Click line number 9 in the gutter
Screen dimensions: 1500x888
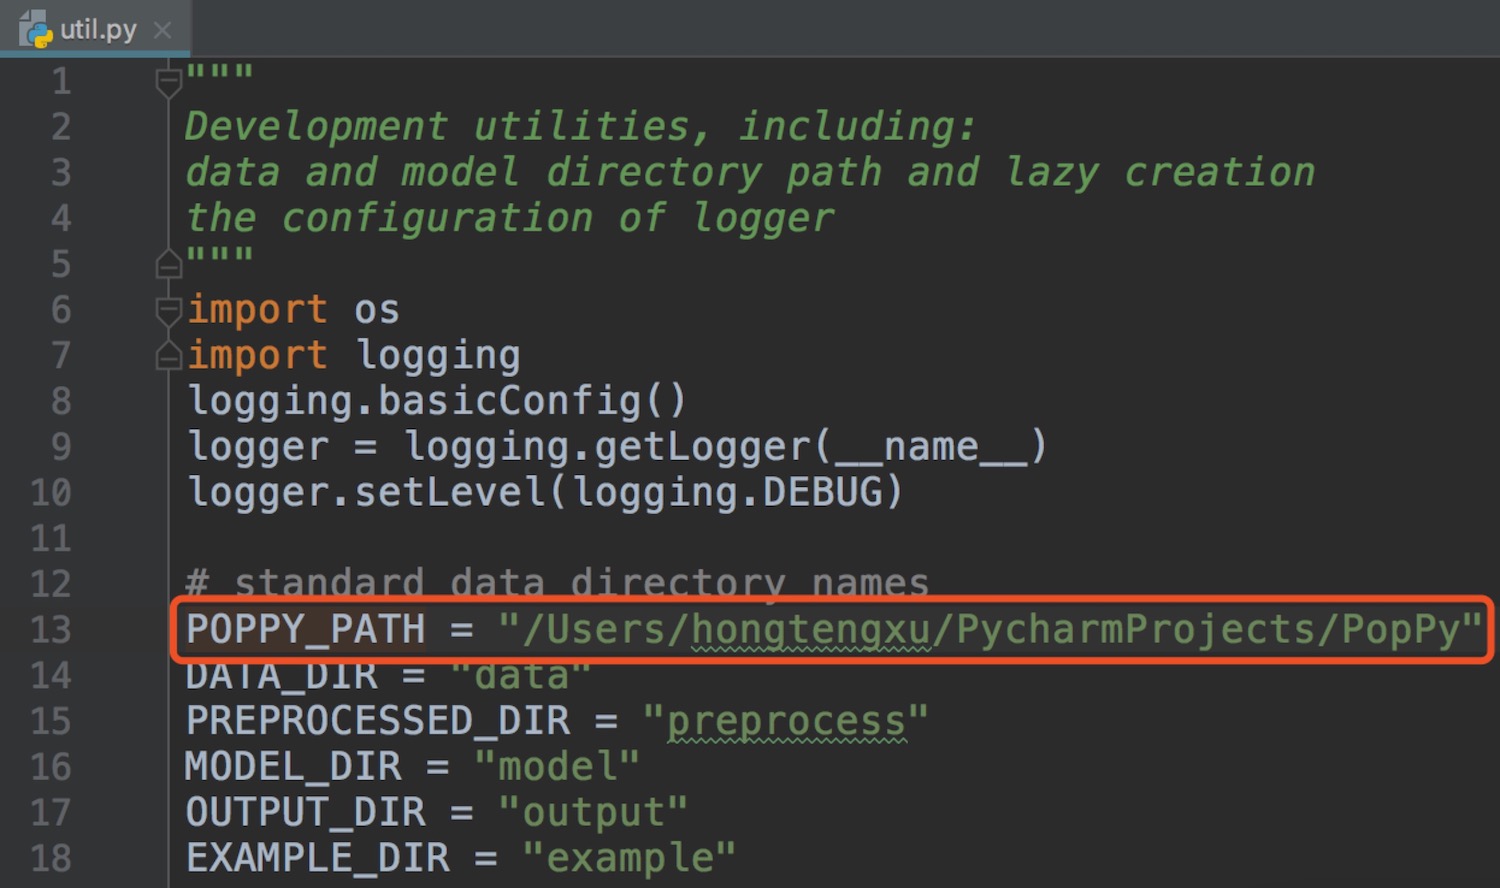(x=61, y=447)
